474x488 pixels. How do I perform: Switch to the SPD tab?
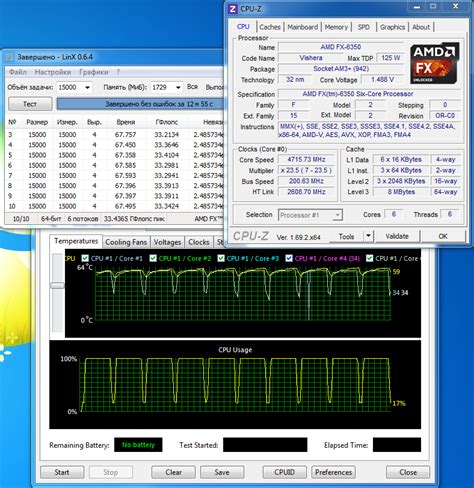tap(364, 27)
